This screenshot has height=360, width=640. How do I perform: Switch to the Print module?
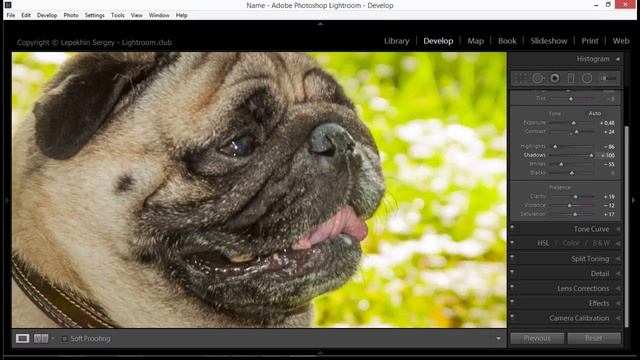(590, 41)
